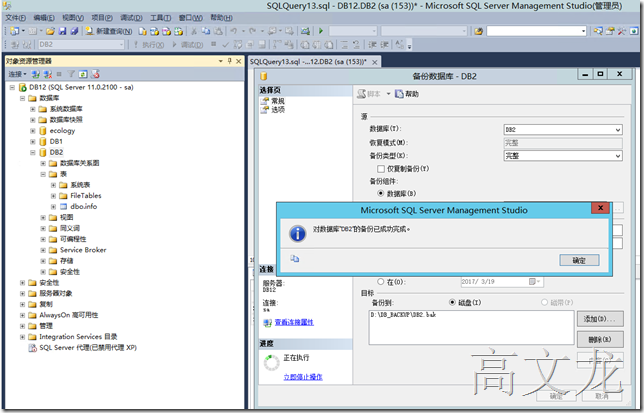Screen dimensions: 644x413
Task: Select the 磁盘(I) disk radio button
Action: [x=453, y=302]
